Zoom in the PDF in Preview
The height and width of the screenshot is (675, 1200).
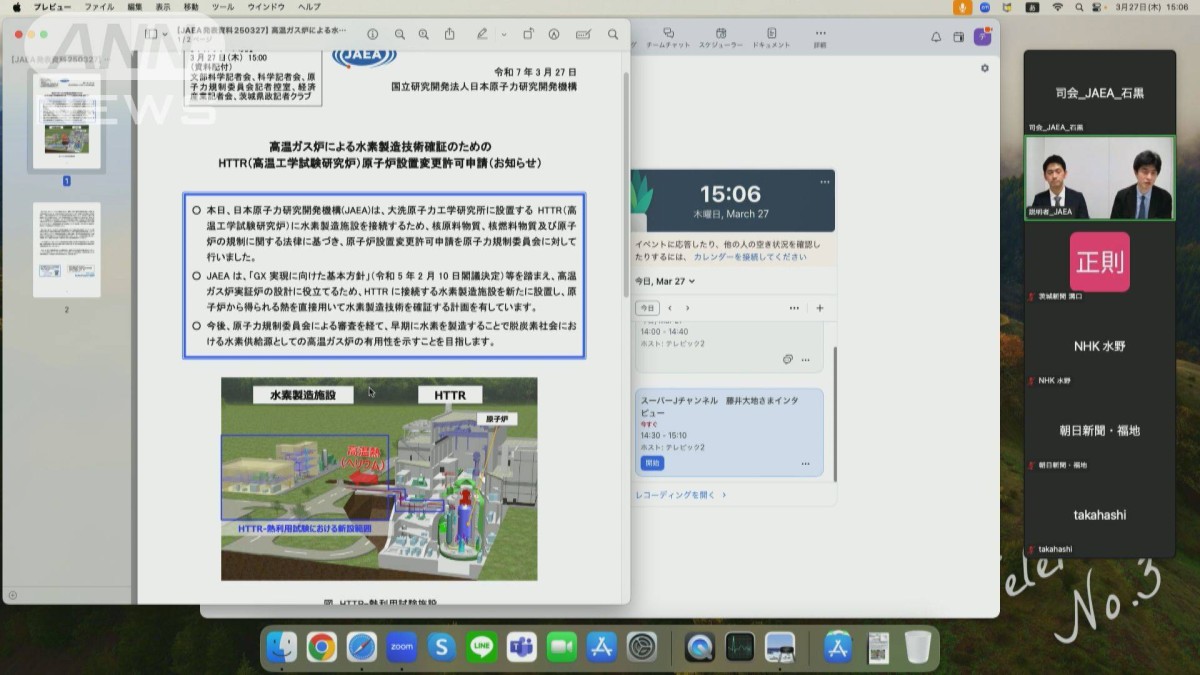(423, 34)
